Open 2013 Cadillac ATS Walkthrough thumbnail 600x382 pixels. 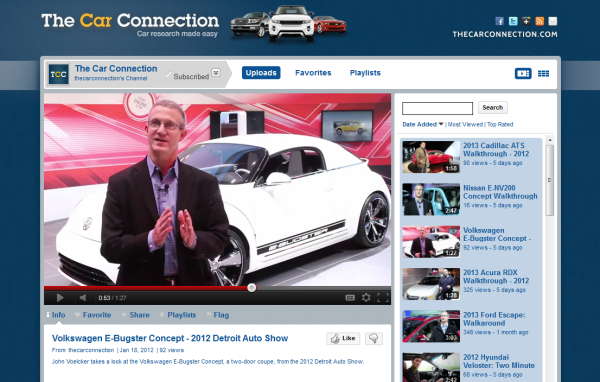[x=431, y=157]
